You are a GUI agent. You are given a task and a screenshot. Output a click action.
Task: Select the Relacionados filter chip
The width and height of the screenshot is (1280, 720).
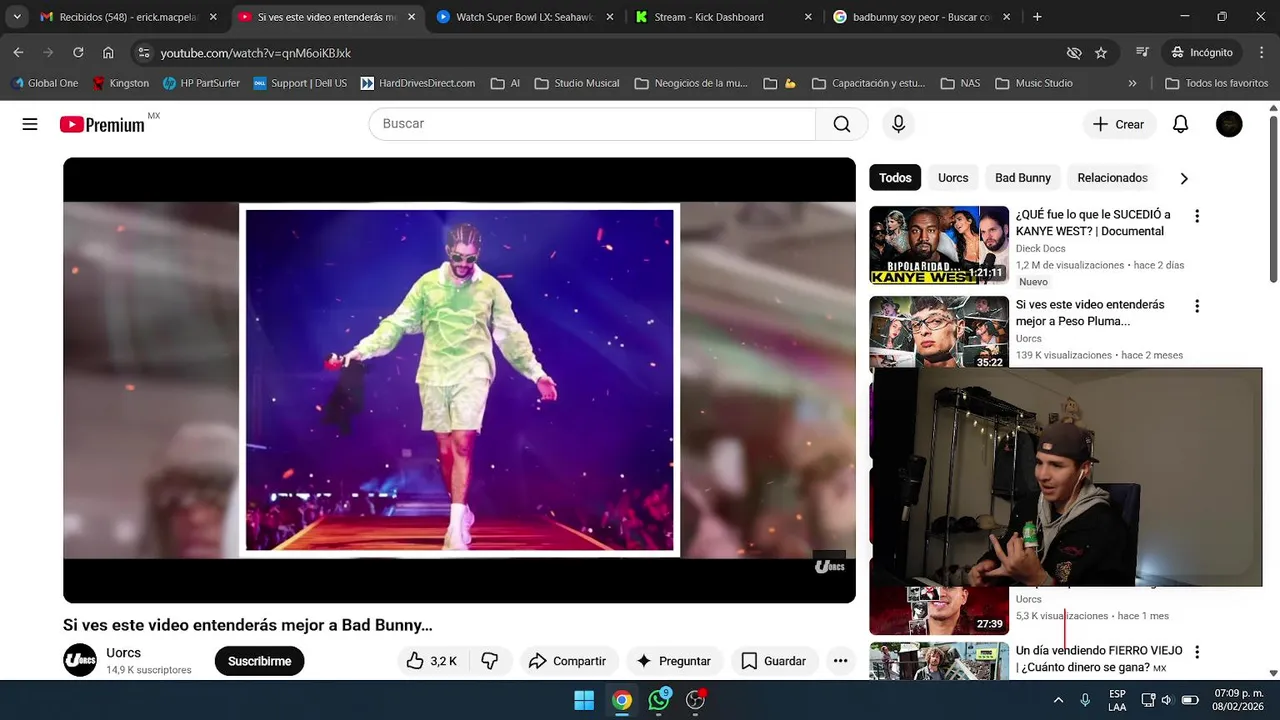pyautogui.click(x=1112, y=178)
